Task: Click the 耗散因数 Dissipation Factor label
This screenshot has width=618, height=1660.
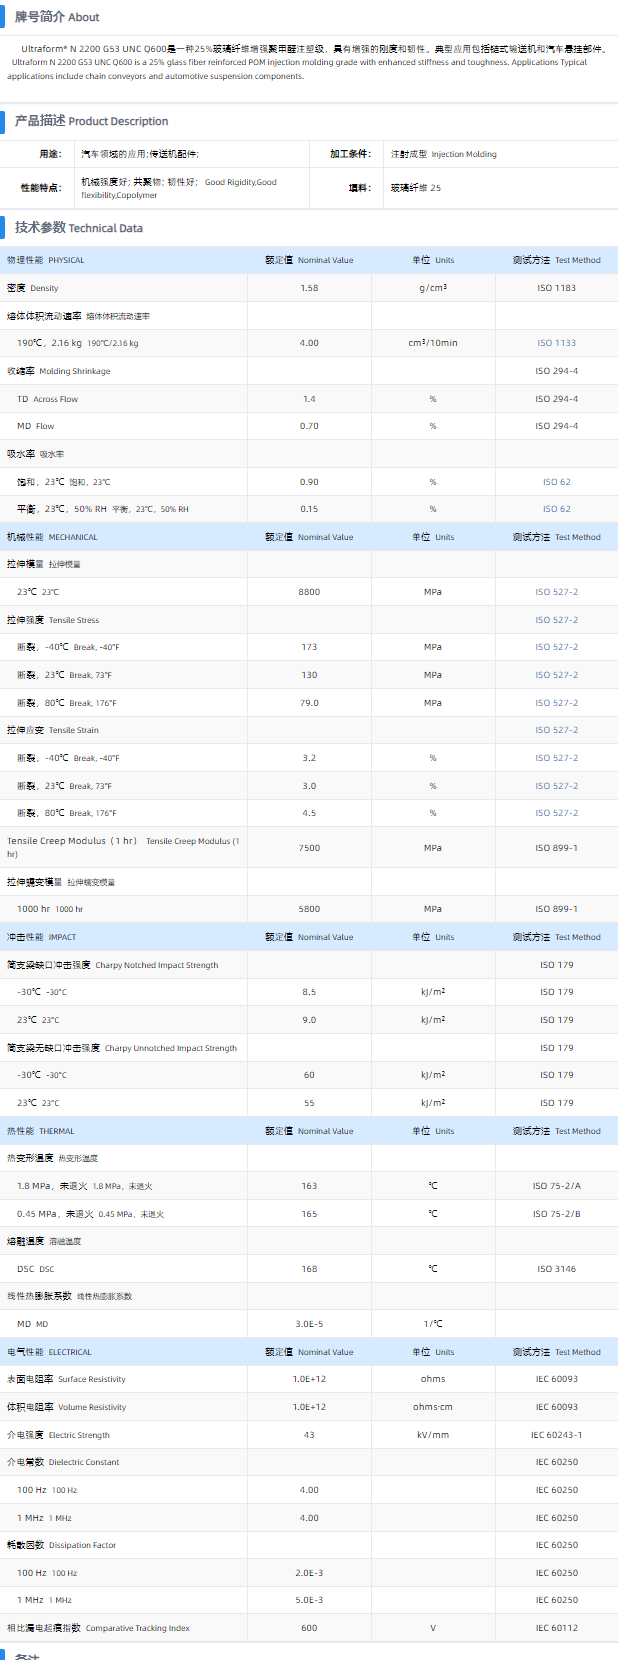Action: 62,1545
